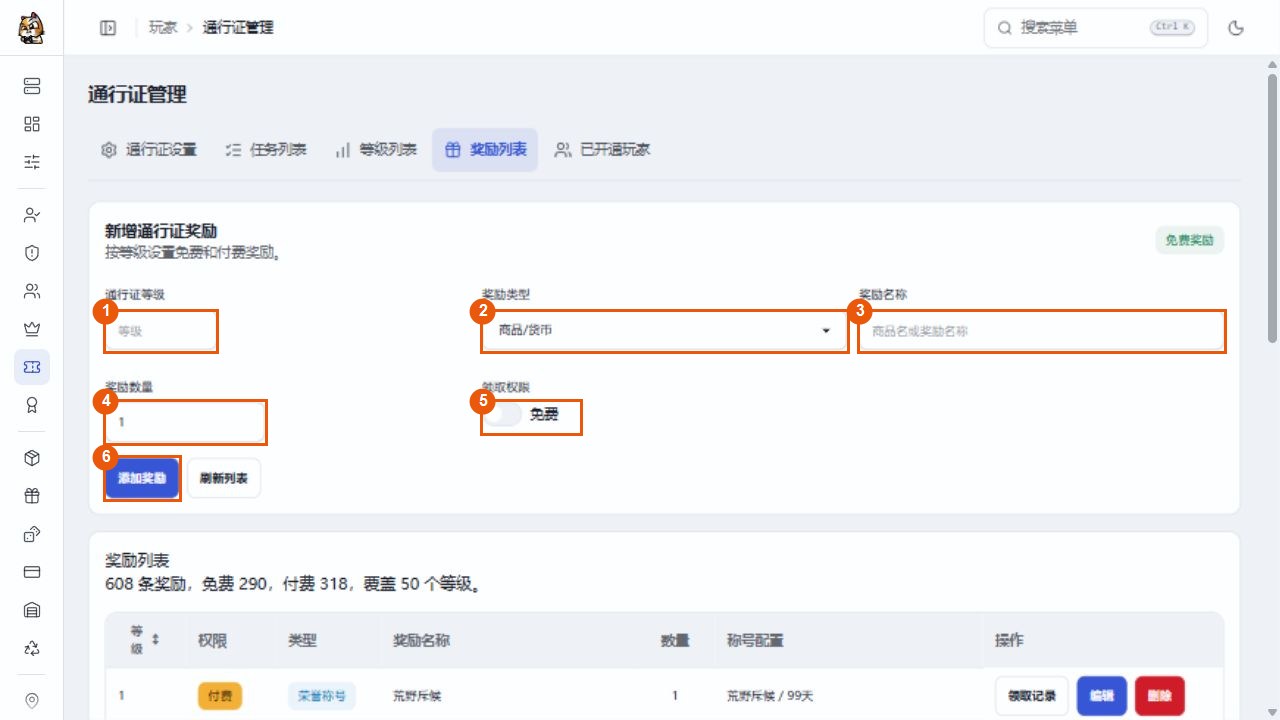
Task: Click the 搜索菜单 search box
Action: click(1096, 28)
